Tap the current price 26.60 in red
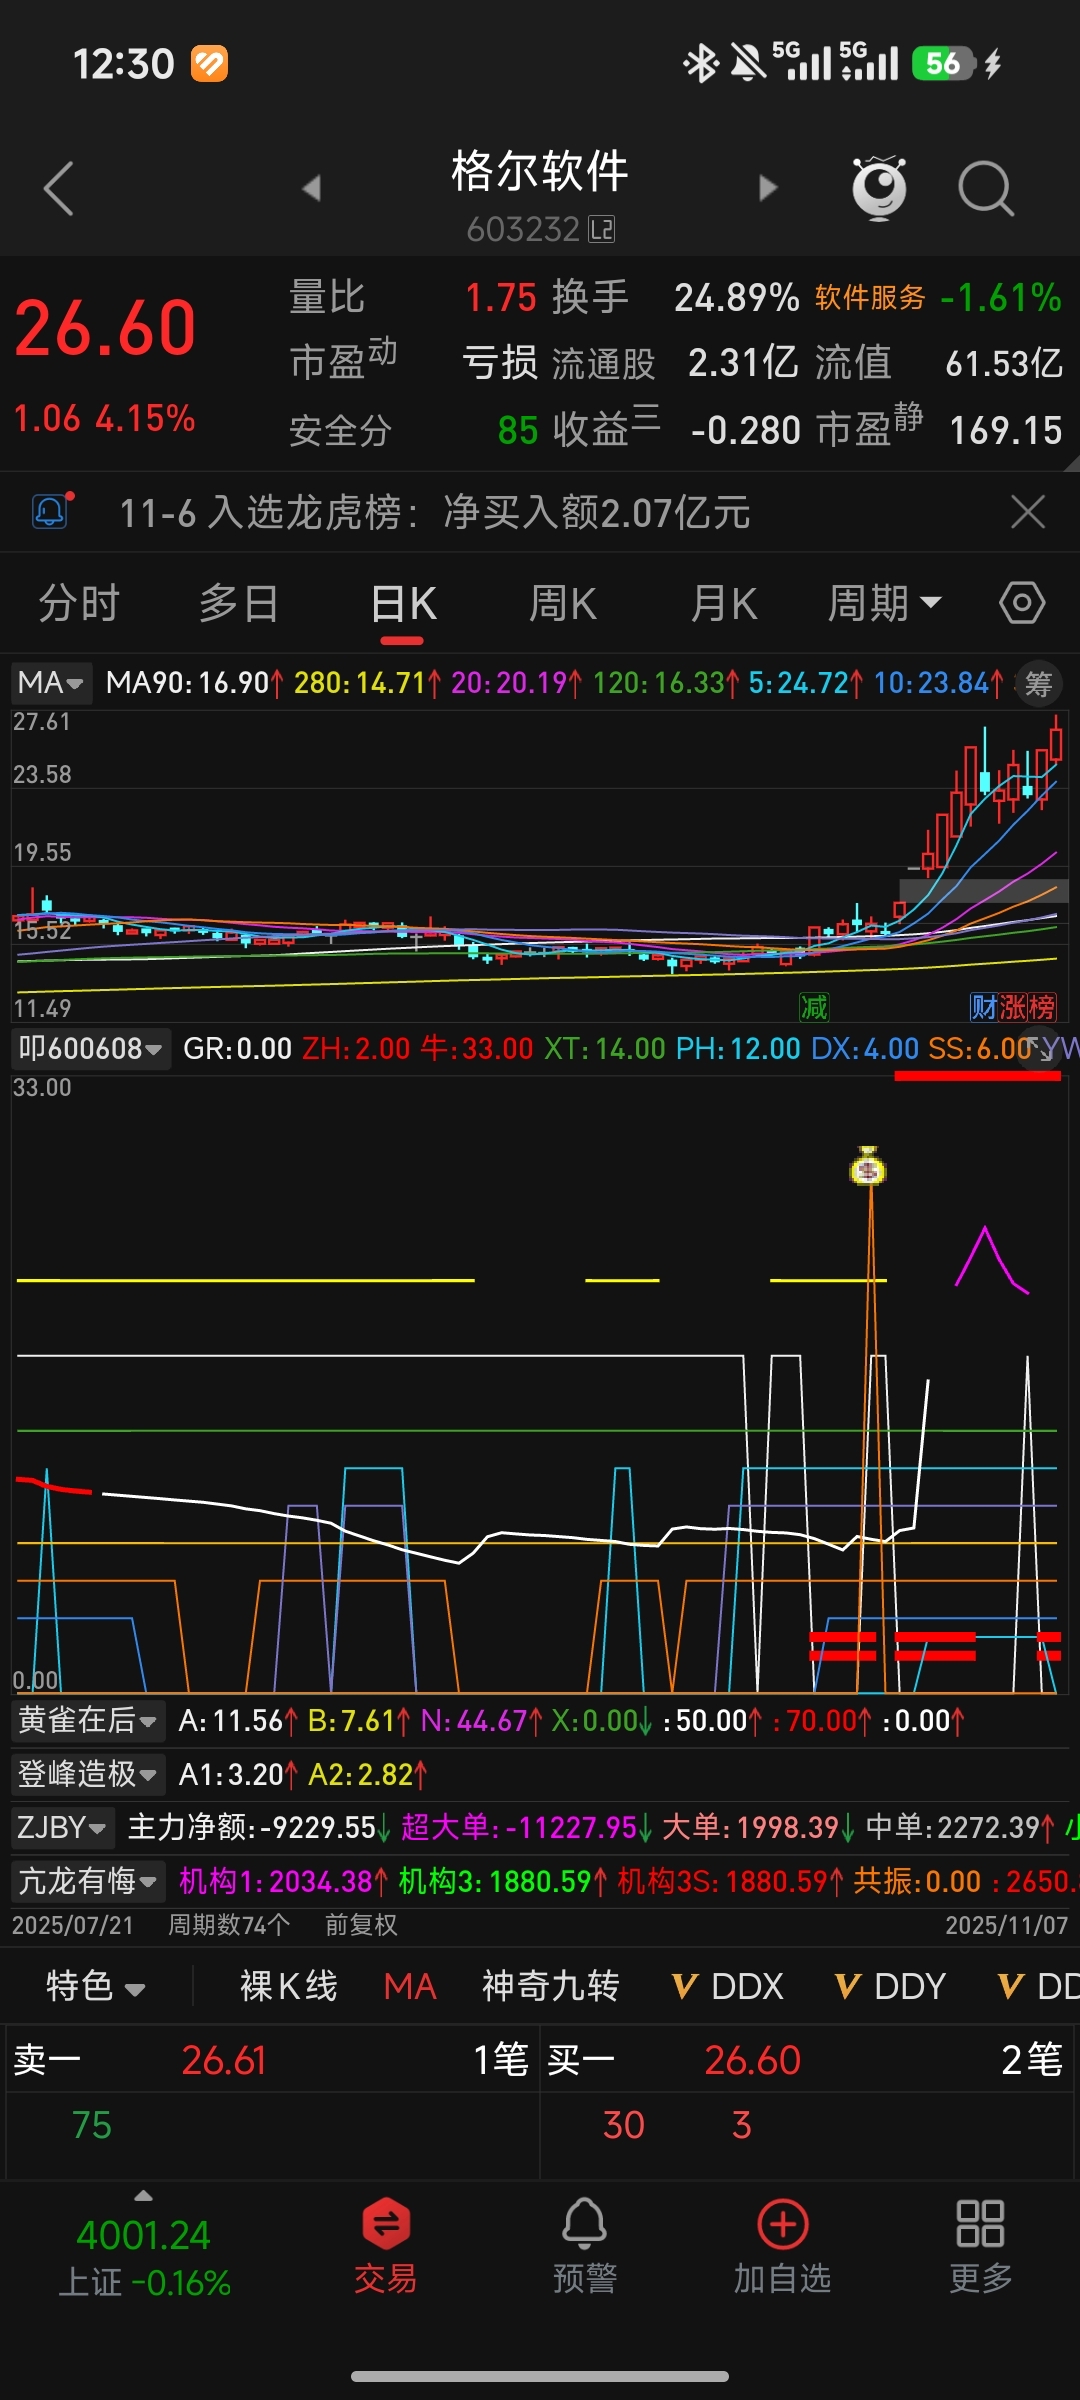This screenshot has height=2400, width=1080. (x=105, y=328)
